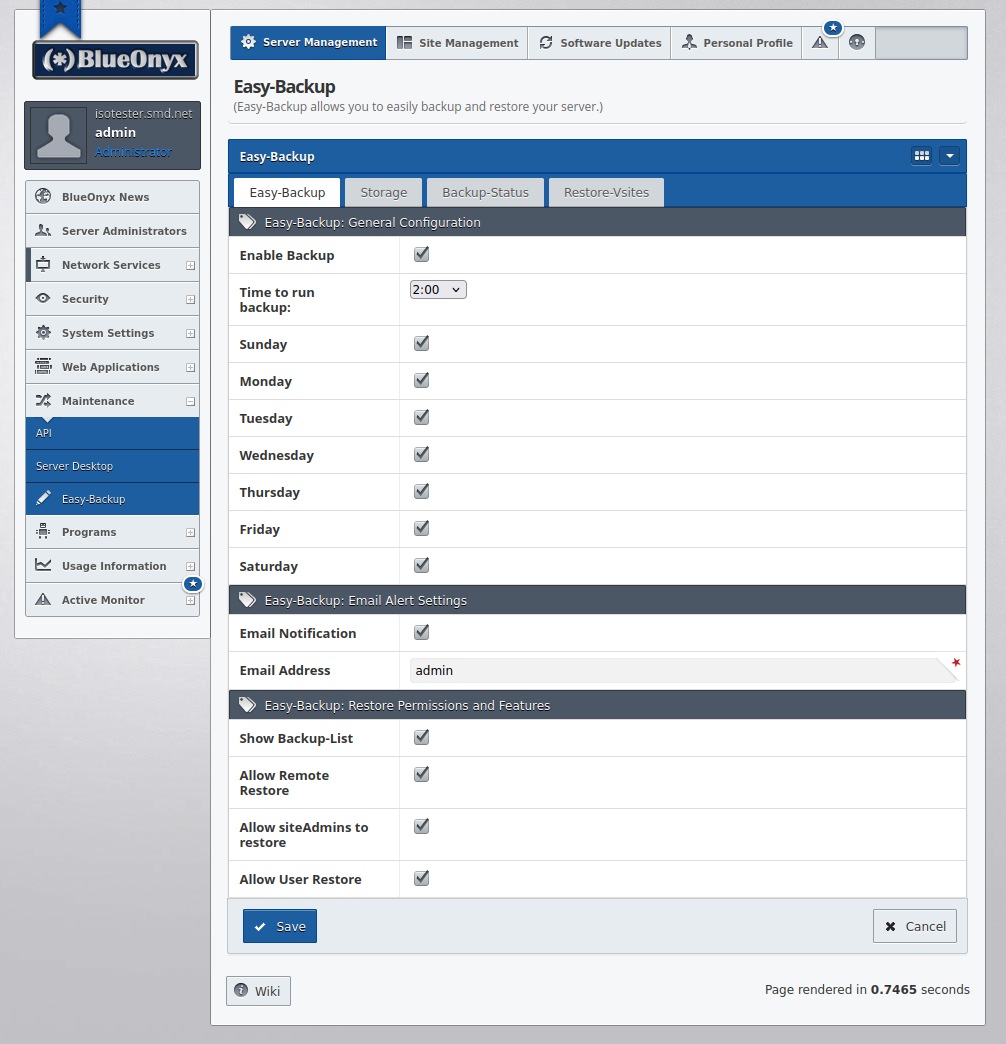This screenshot has width=1006, height=1044.
Task: Expand the Active Monitor menu
Action: click(x=190, y=601)
